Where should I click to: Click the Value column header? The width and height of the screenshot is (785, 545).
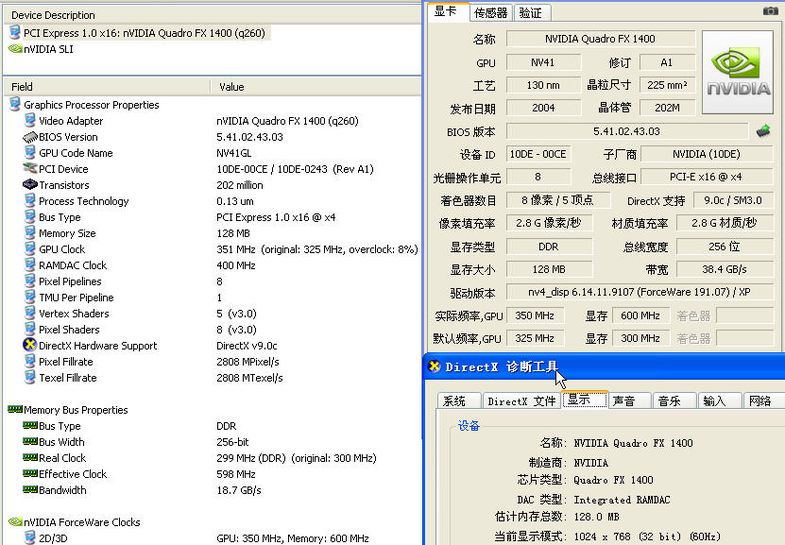tap(315, 87)
